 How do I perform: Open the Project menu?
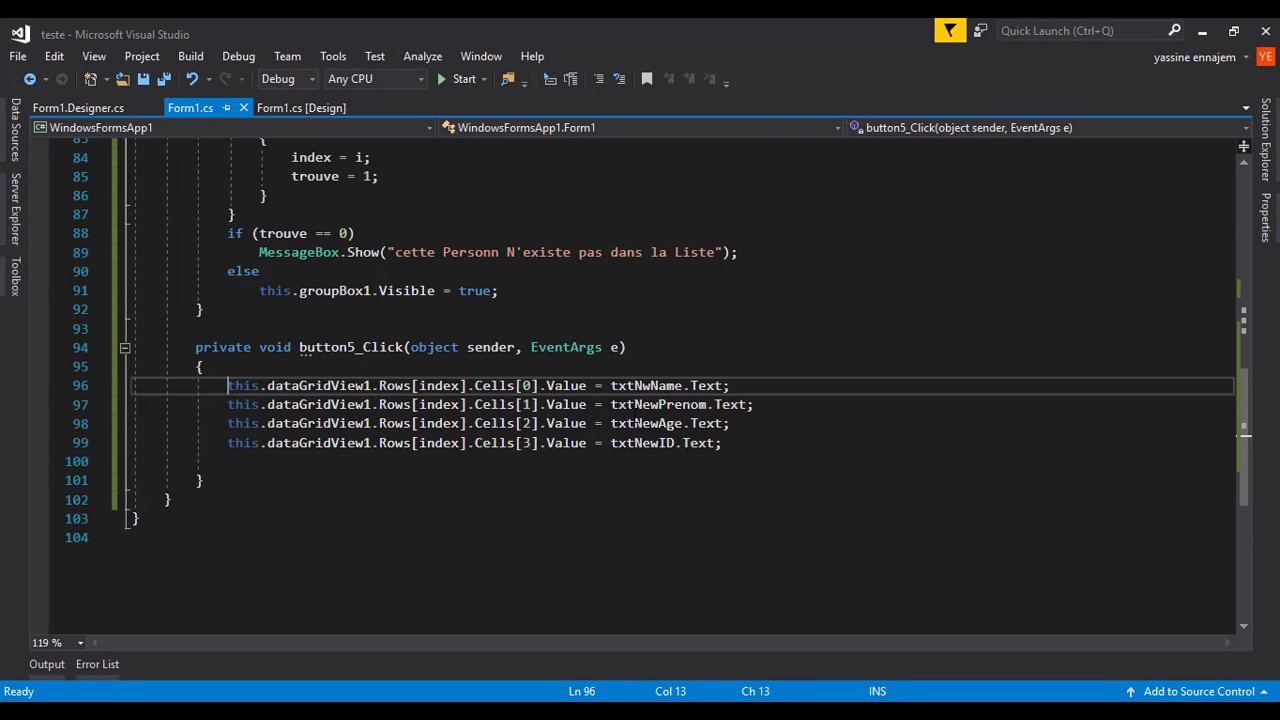(x=142, y=56)
